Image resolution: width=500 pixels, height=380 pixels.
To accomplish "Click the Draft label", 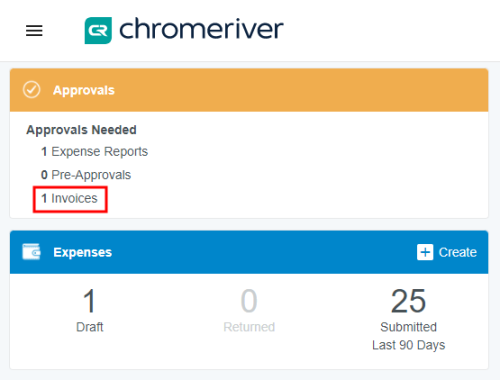I will coord(90,327).
